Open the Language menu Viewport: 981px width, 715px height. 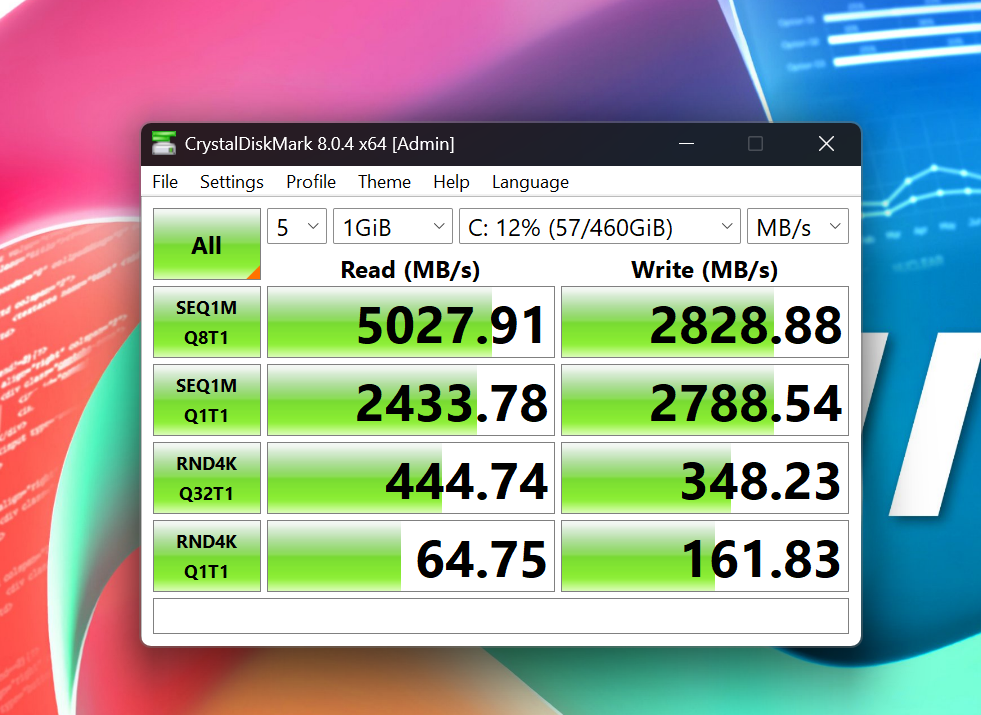pos(531,182)
